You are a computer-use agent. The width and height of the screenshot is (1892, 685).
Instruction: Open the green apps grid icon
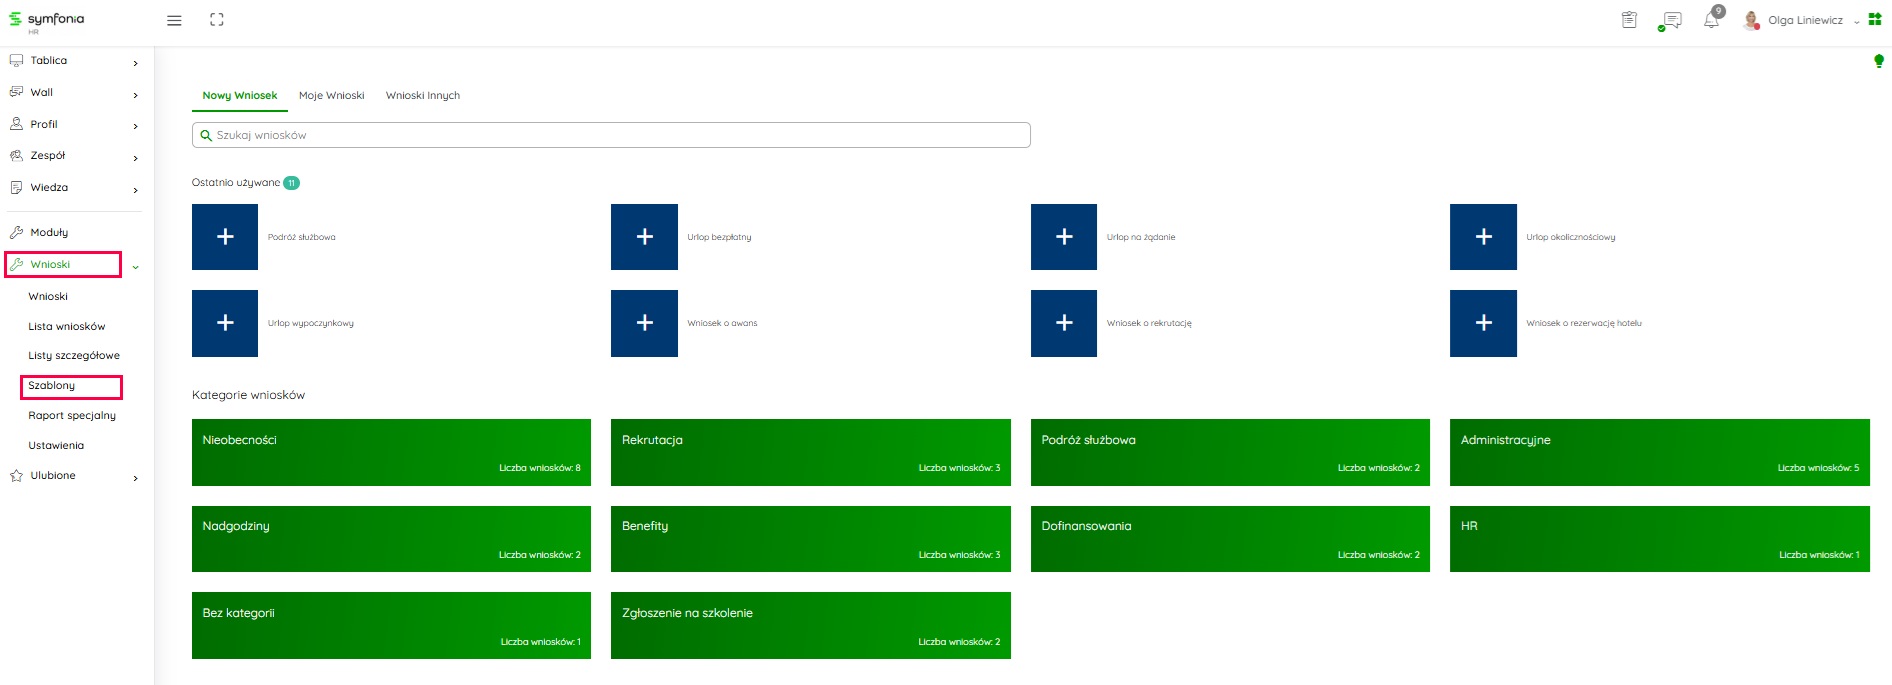[1875, 20]
